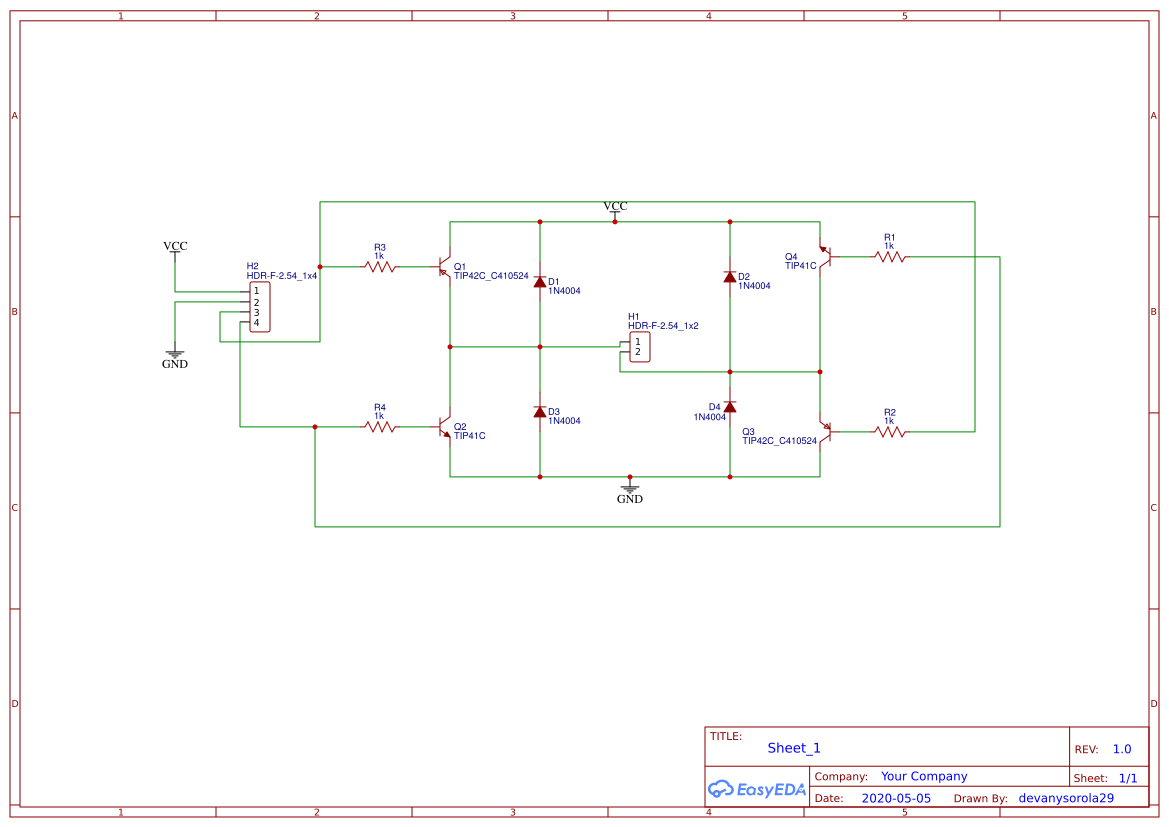Select diode D1 1N4004 symbol
Image resolution: width=1169 pixels, height=827 pixels.
click(x=540, y=282)
